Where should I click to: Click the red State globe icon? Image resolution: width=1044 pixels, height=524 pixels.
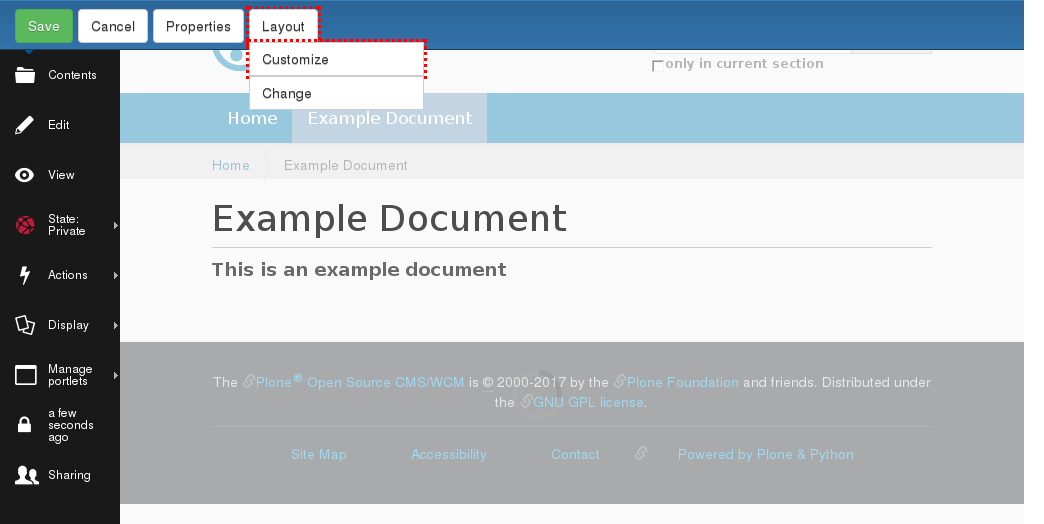[25, 225]
